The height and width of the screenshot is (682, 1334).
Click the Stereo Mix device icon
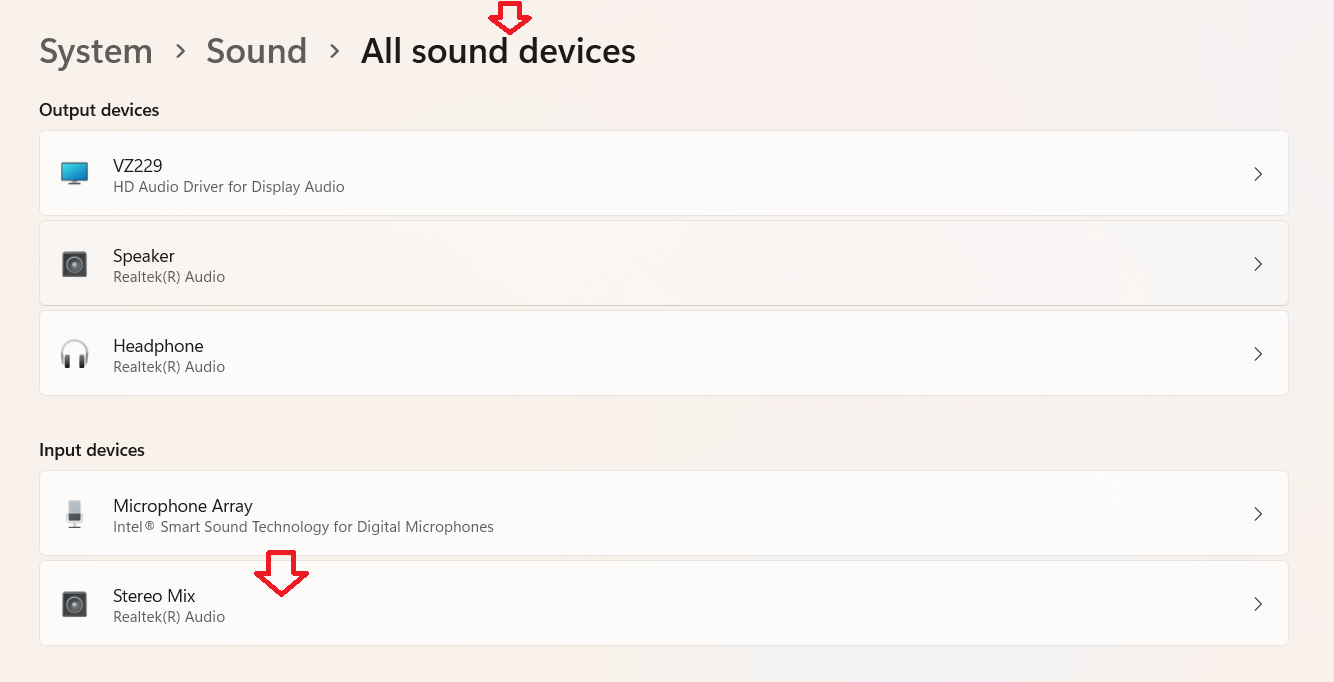75,604
